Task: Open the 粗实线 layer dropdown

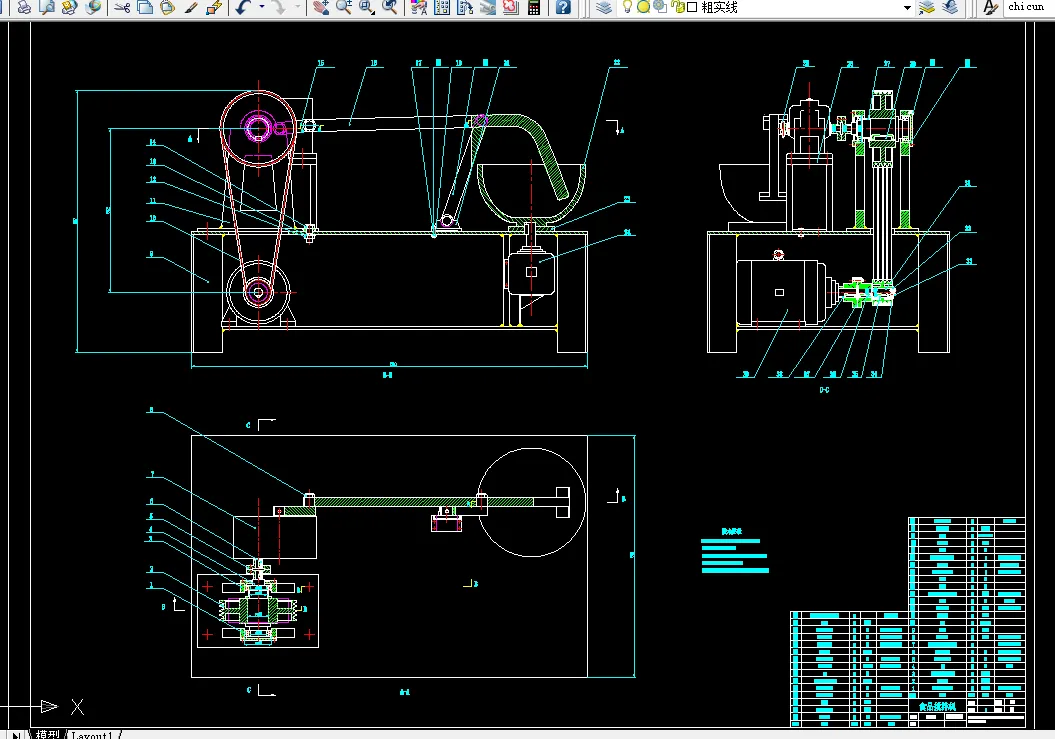Action: (907, 8)
